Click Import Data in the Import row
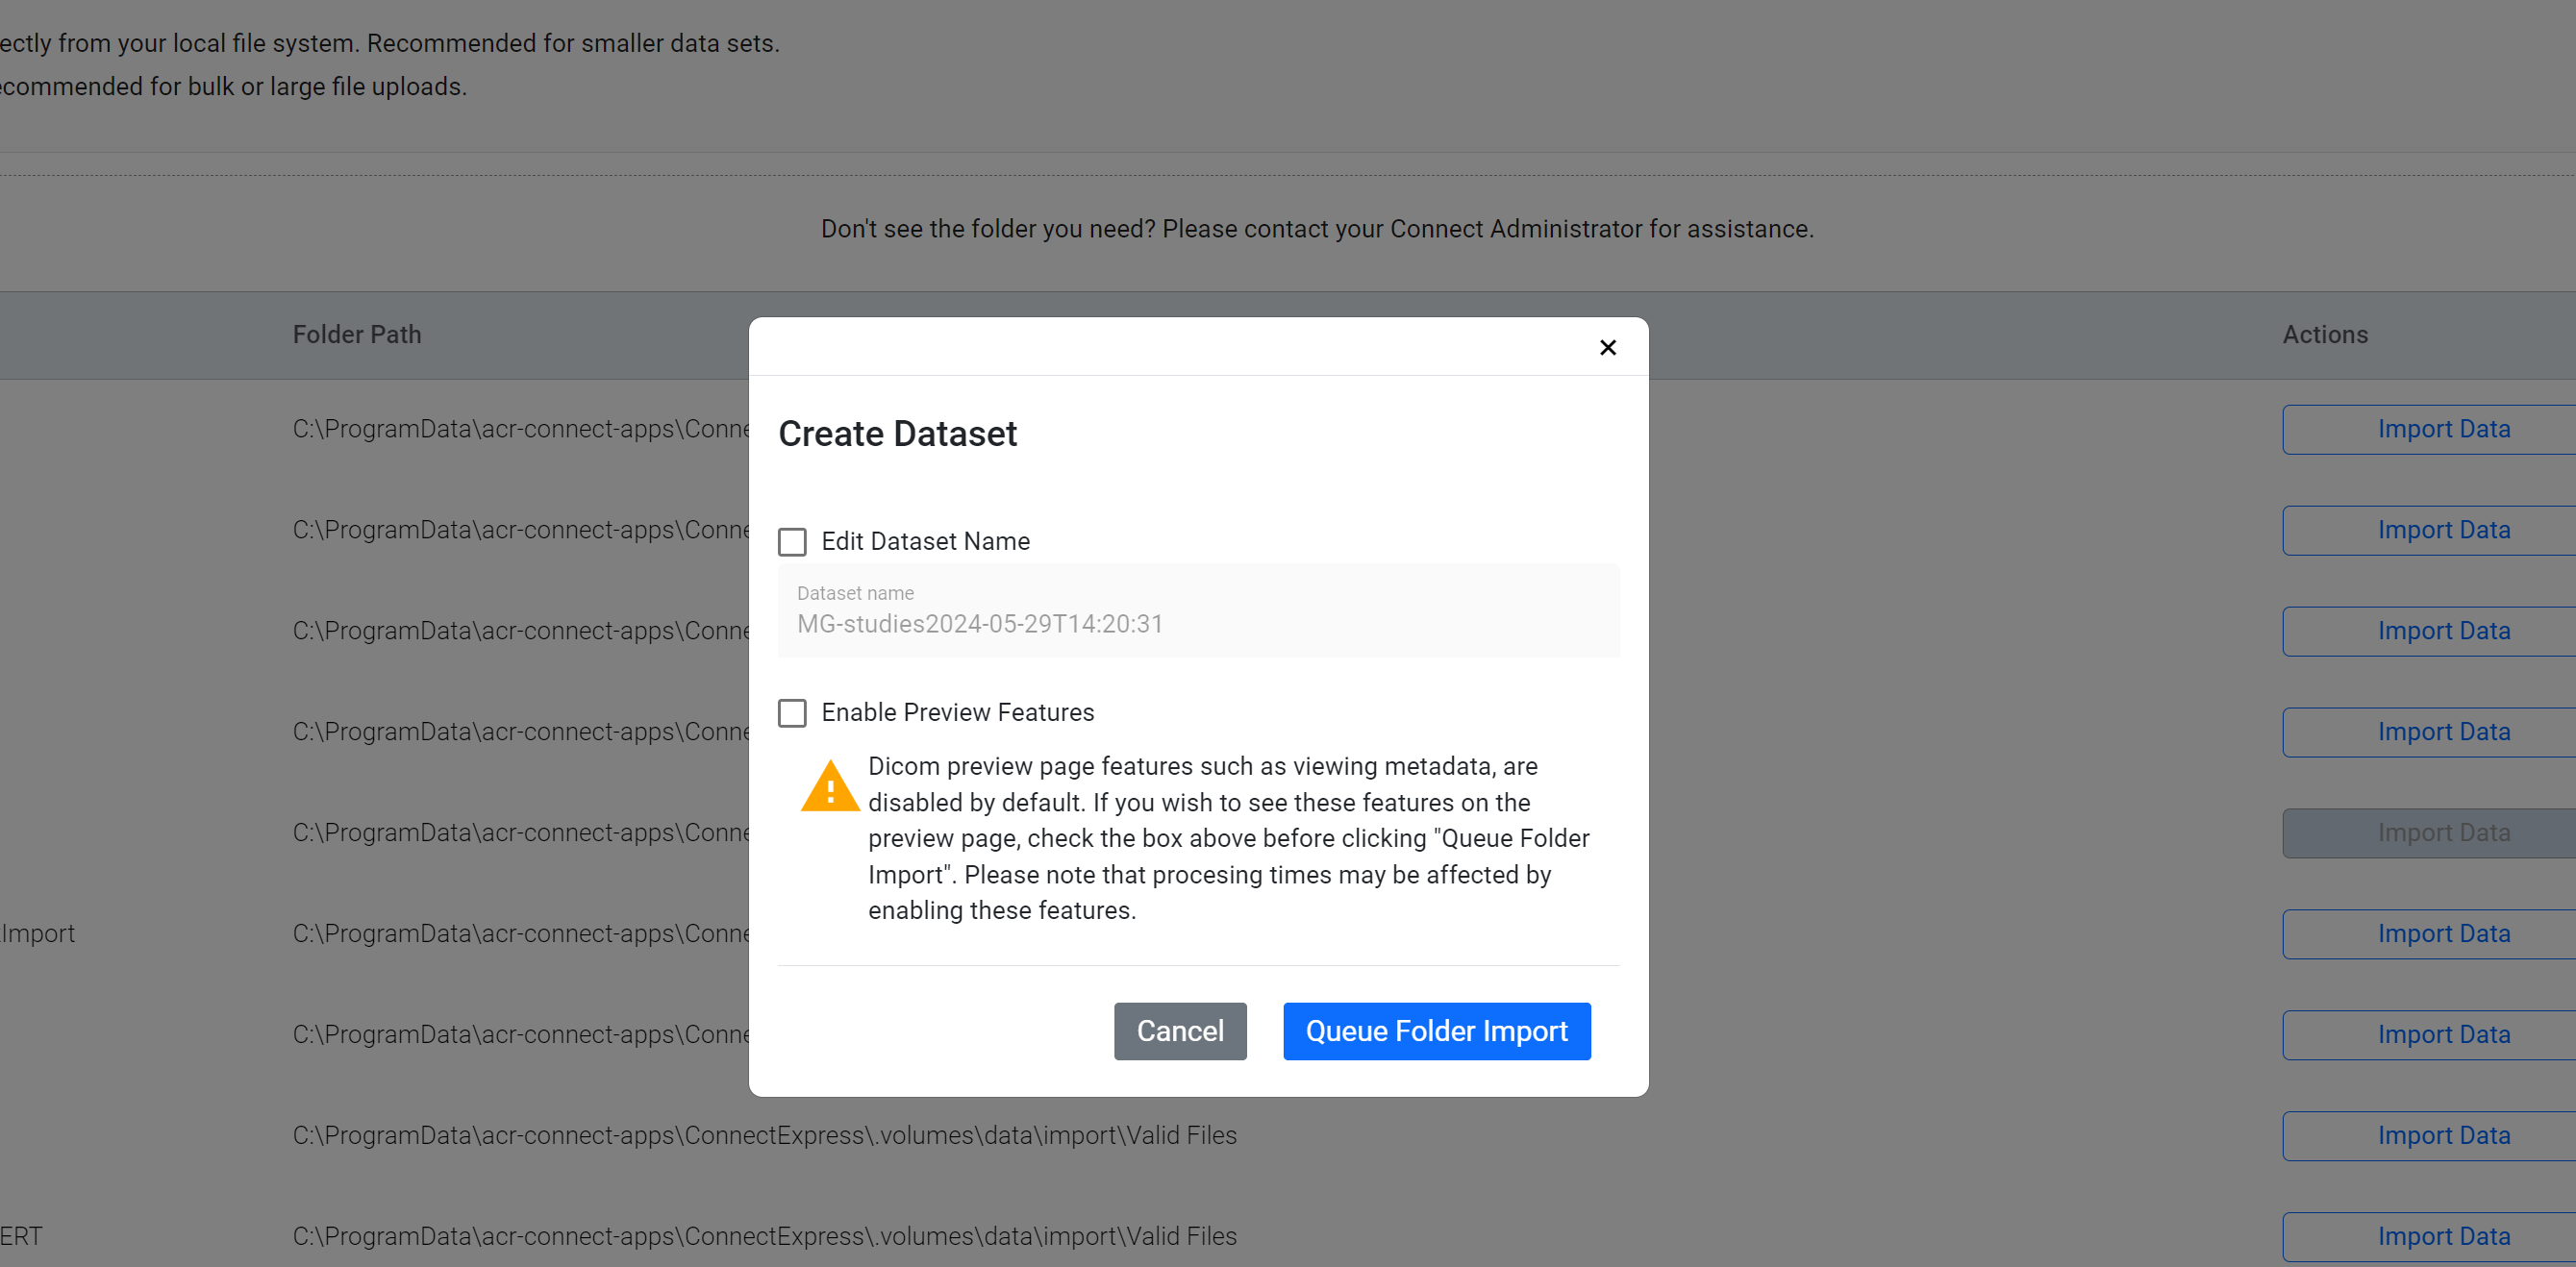The image size is (2576, 1267). pos(2442,933)
